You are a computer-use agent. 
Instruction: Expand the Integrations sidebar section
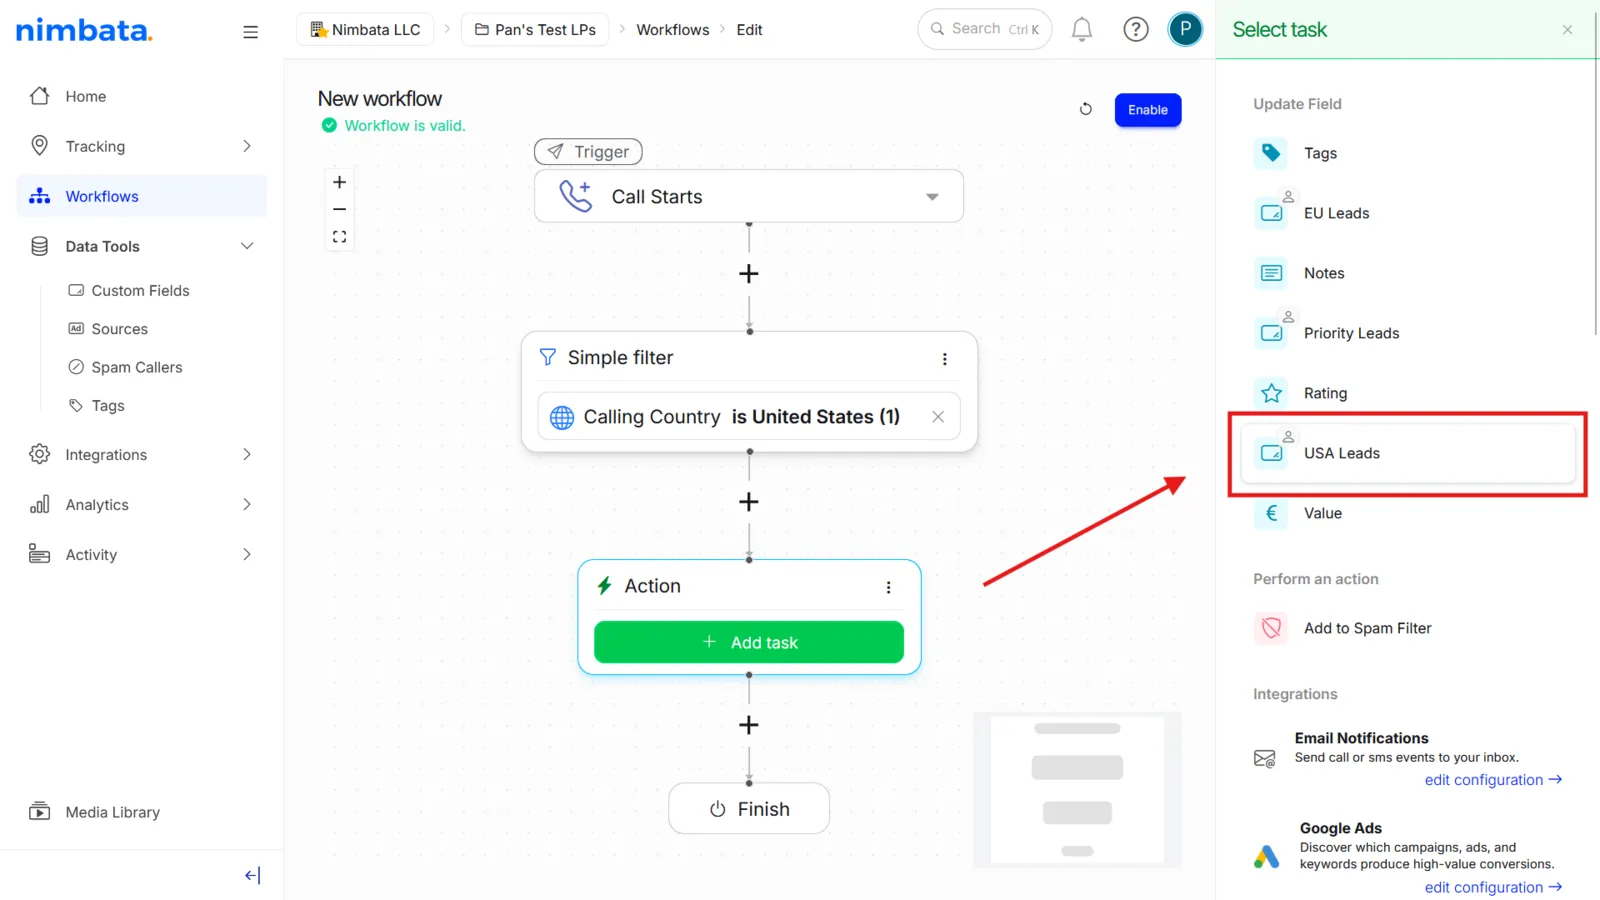(x=246, y=455)
